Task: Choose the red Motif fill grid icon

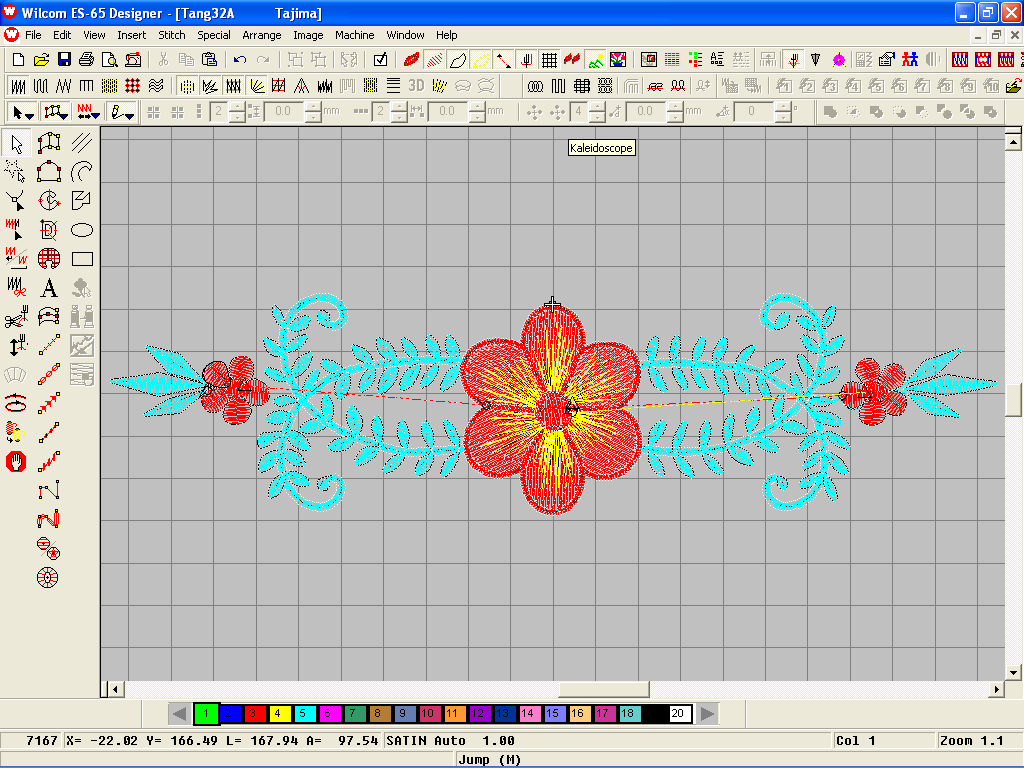Action: (133, 86)
